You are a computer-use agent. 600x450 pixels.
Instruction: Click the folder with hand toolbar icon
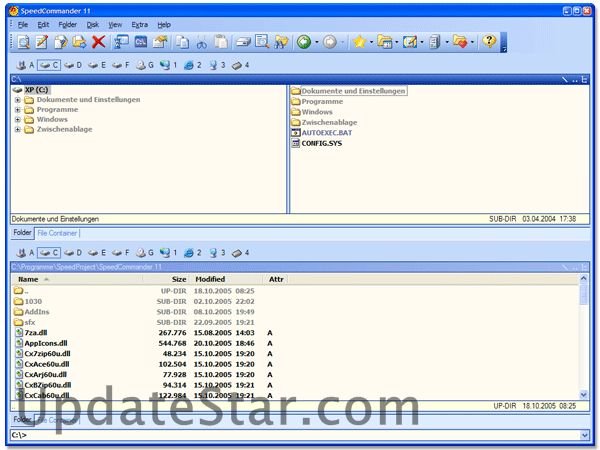click(160, 42)
